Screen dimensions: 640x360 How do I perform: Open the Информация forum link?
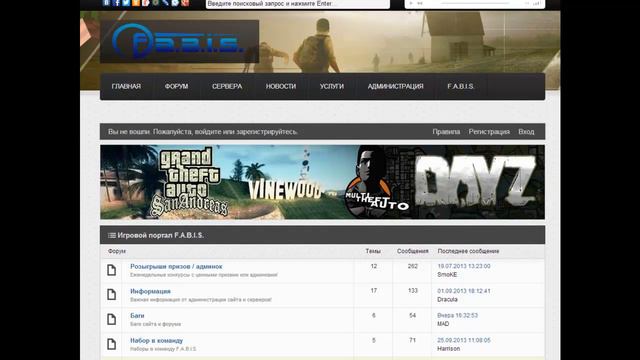(x=150, y=291)
